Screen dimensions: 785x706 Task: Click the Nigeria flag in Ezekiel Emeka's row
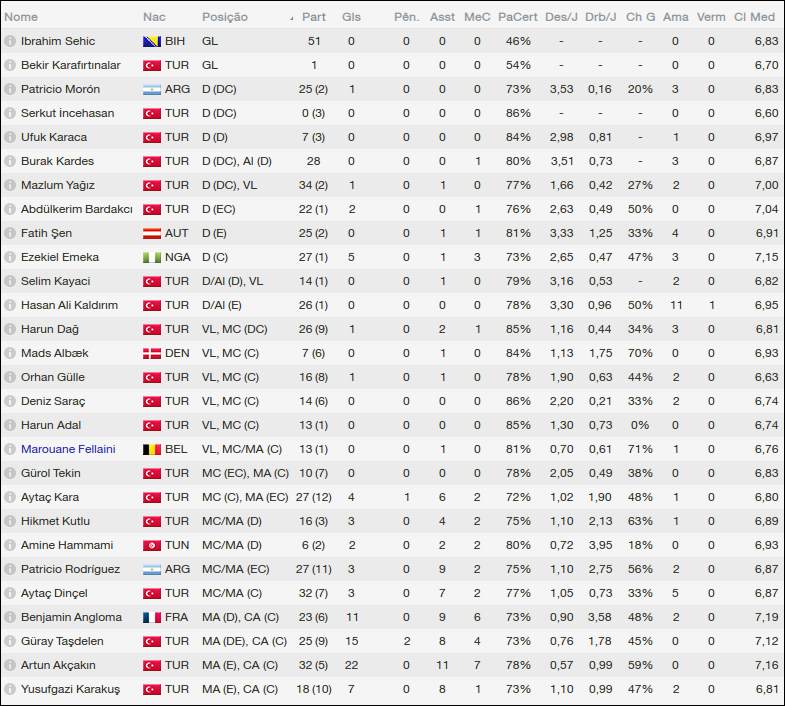tap(152, 257)
